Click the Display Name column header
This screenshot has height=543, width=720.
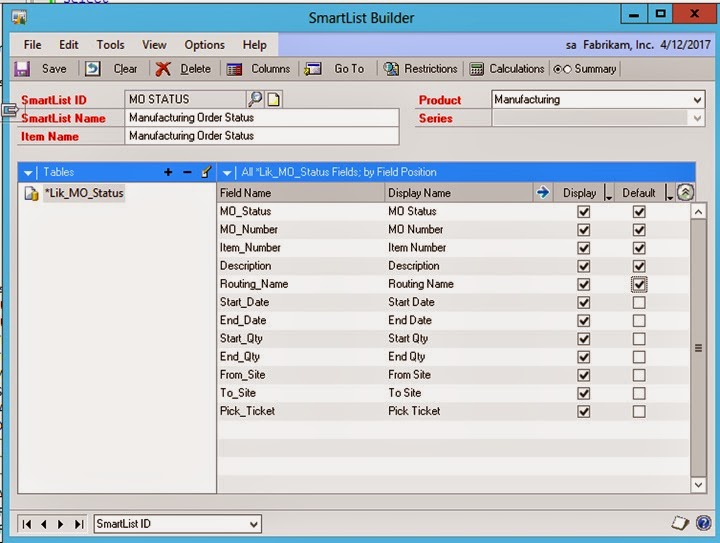459,193
